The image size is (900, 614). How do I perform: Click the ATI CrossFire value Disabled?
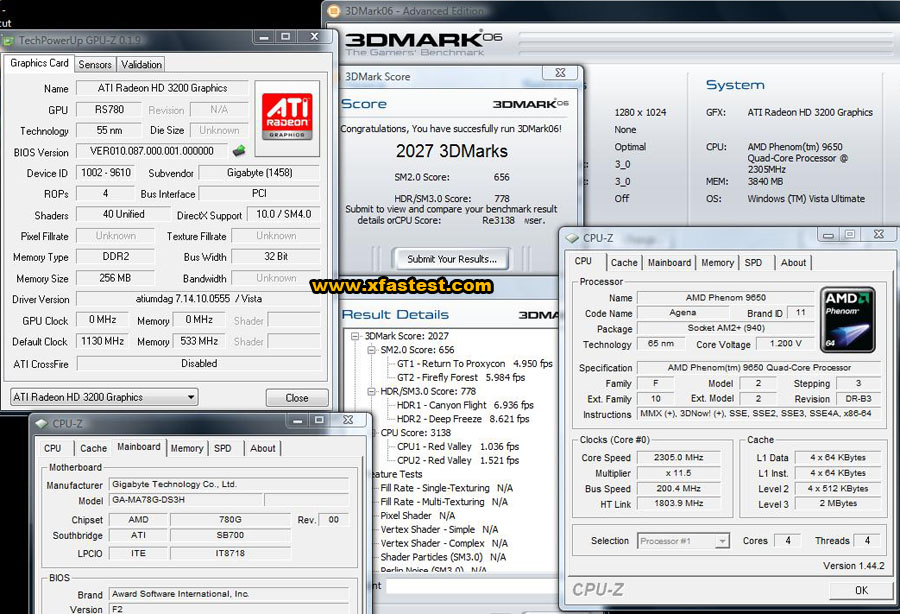point(199,363)
